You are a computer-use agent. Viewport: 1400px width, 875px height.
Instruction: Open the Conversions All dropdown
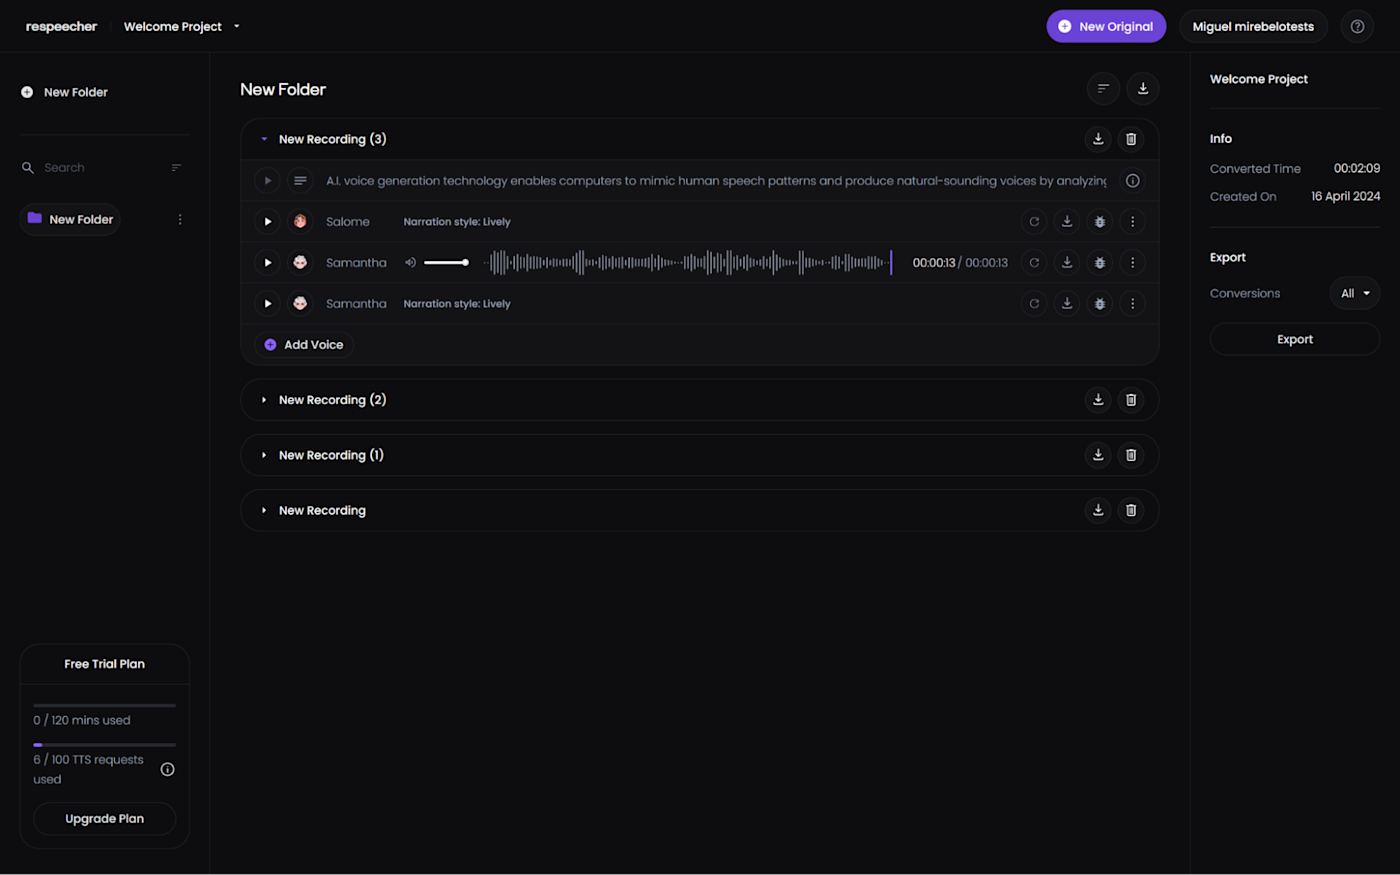pyautogui.click(x=1354, y=293)
